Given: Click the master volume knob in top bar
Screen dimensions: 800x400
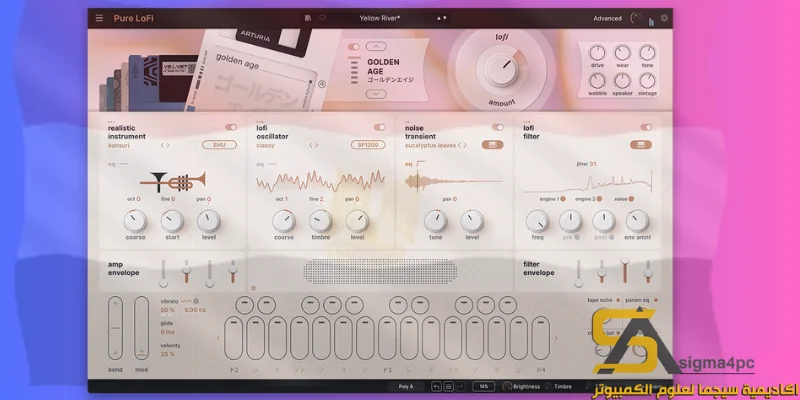Looking at the screenshot, I should point(637,18).
